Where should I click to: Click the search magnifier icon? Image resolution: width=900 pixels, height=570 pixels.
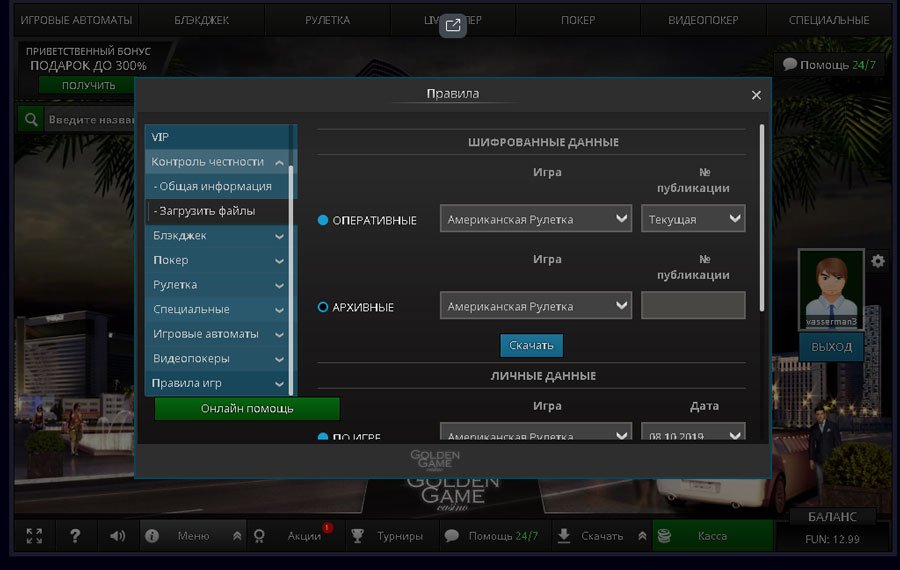click(x=31, y=120)
